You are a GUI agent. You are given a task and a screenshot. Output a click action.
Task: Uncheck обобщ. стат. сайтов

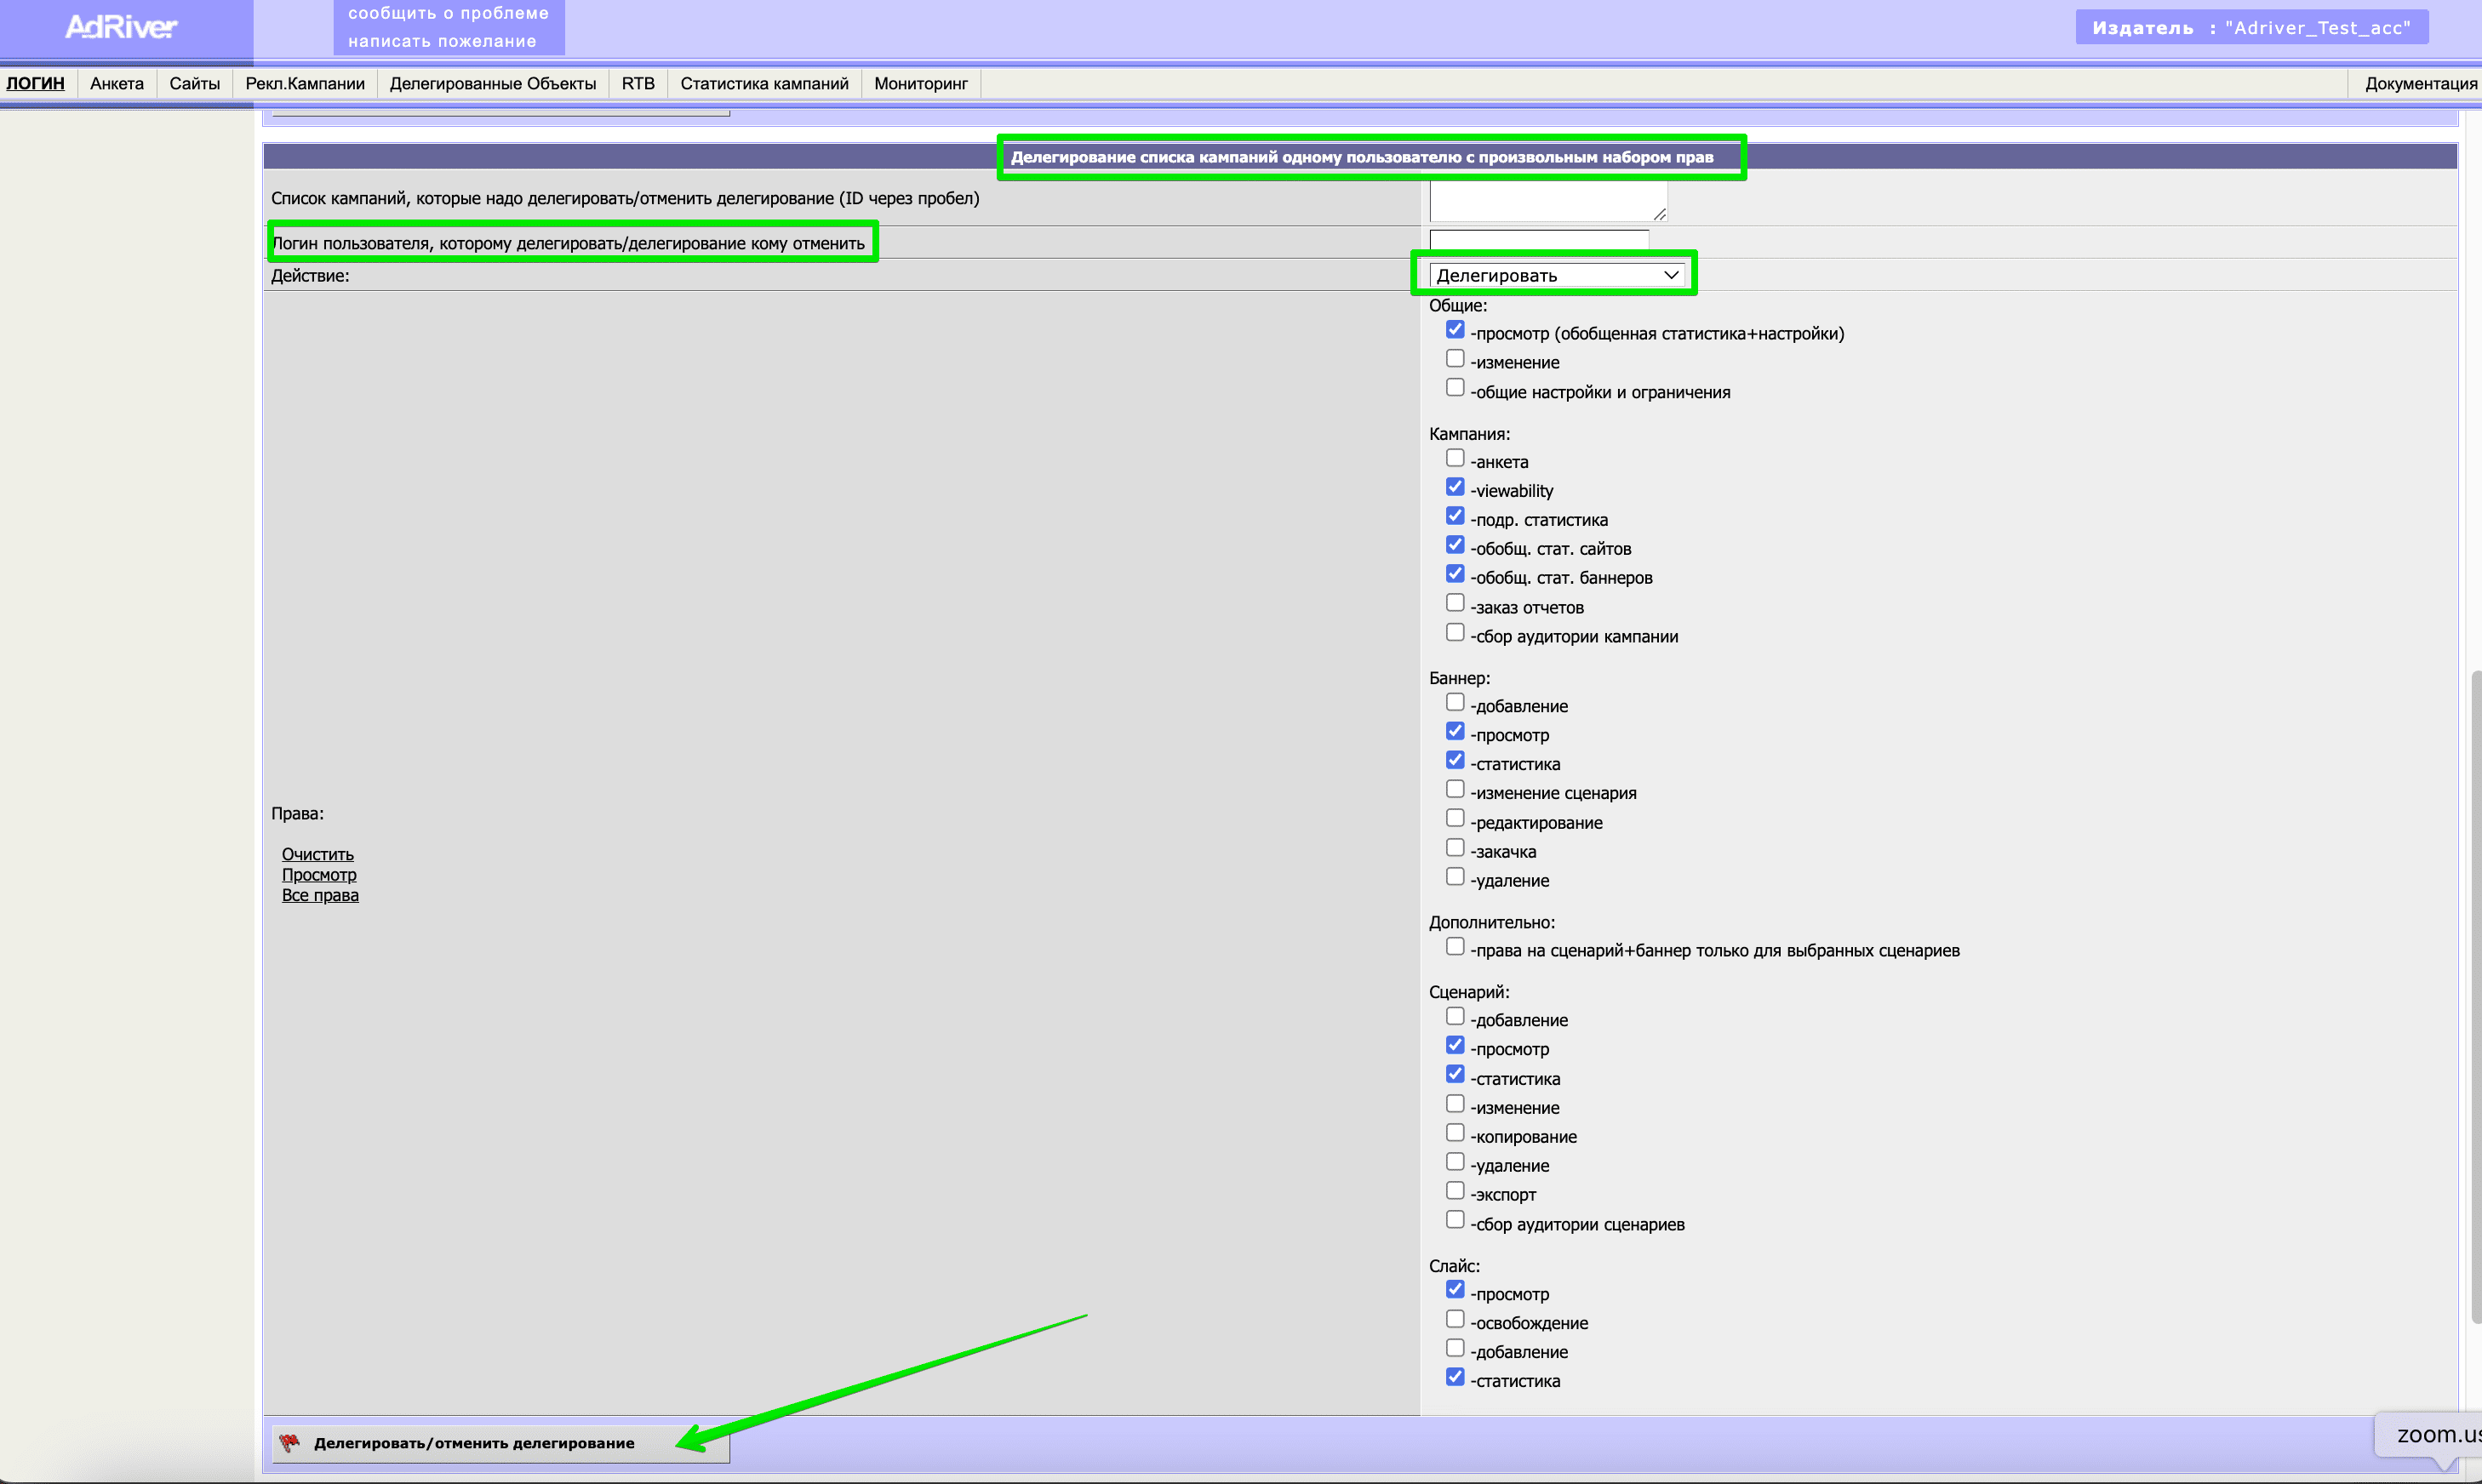tap(1455, 545)
